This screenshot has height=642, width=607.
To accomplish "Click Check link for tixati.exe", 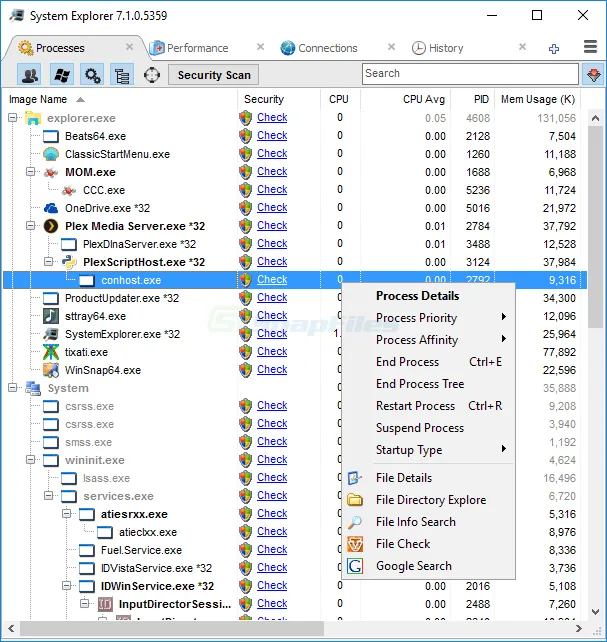I will click(272, 351).
